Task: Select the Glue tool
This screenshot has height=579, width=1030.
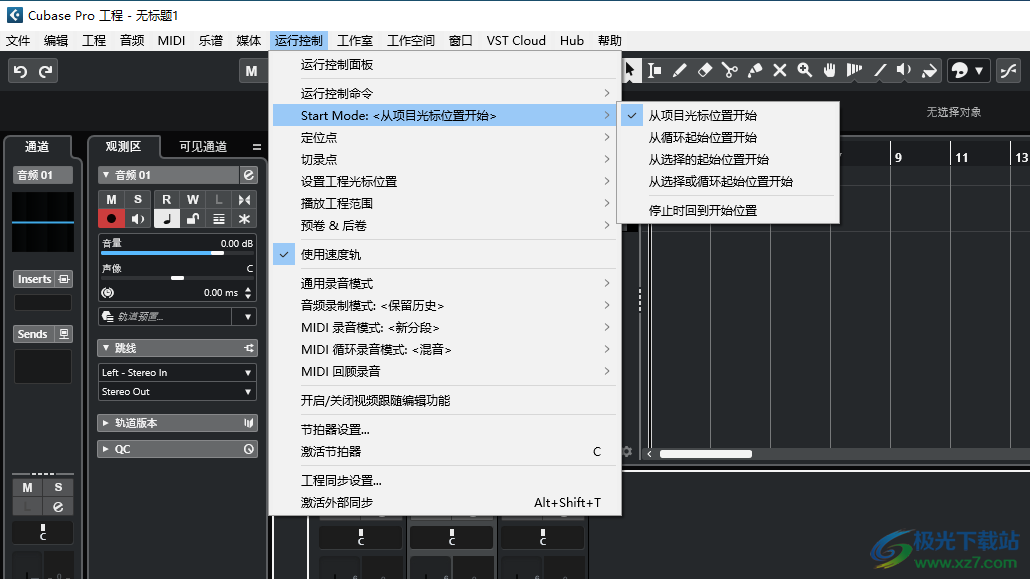Action: tap(753, 70)
